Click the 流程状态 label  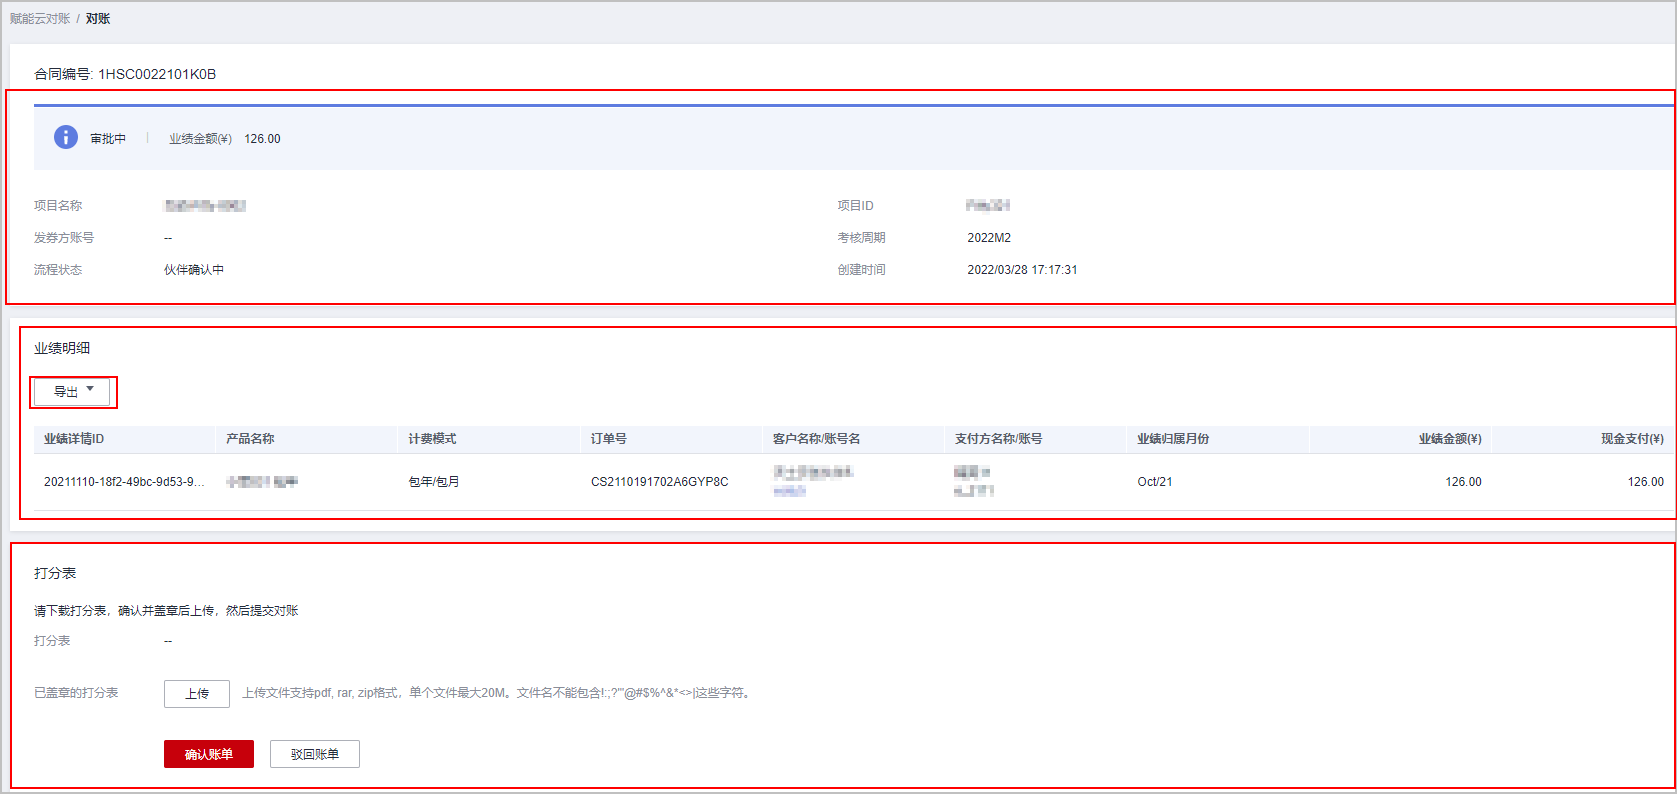click(x=58, y=270)
